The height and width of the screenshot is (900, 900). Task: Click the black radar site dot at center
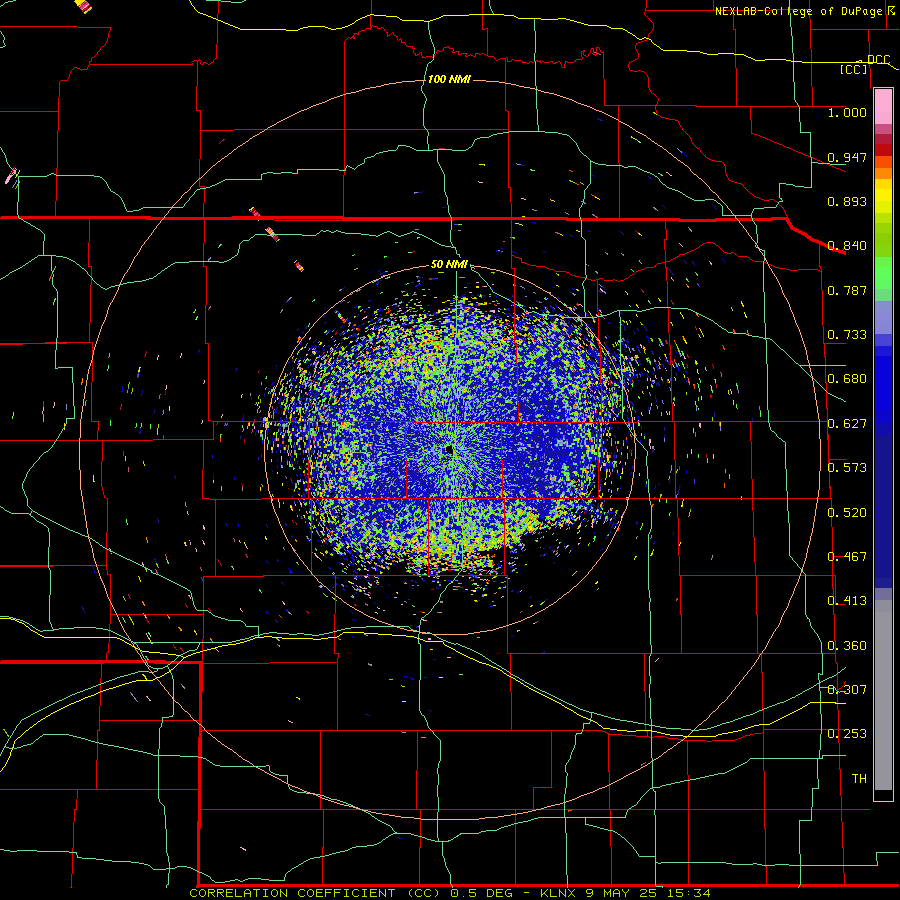point(449,450)
